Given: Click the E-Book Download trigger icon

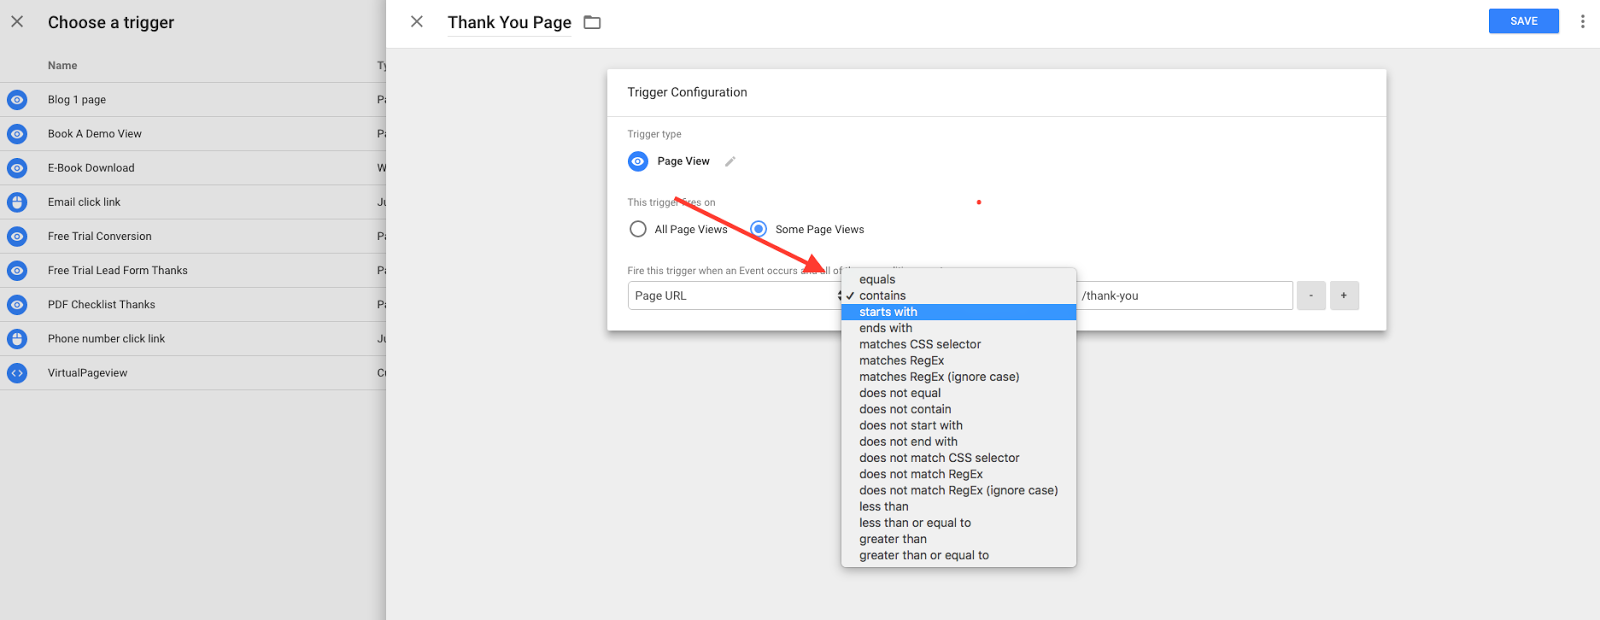Looking at the screenshot, I should click(x=17, y=168).
